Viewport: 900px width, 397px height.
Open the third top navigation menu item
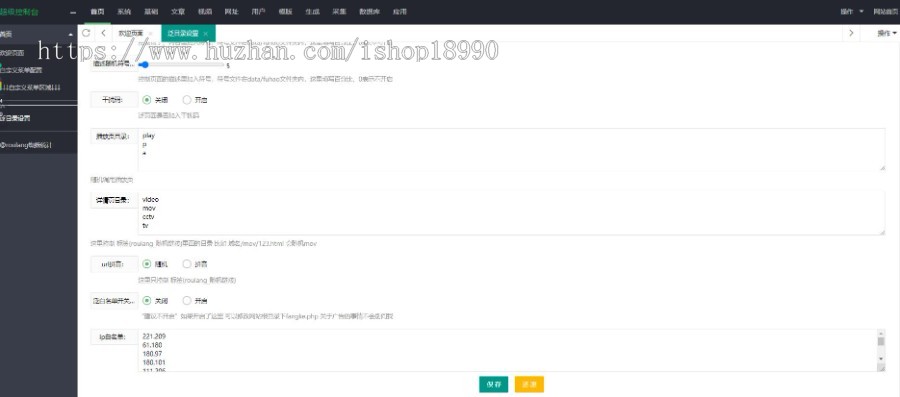(151, 11)
